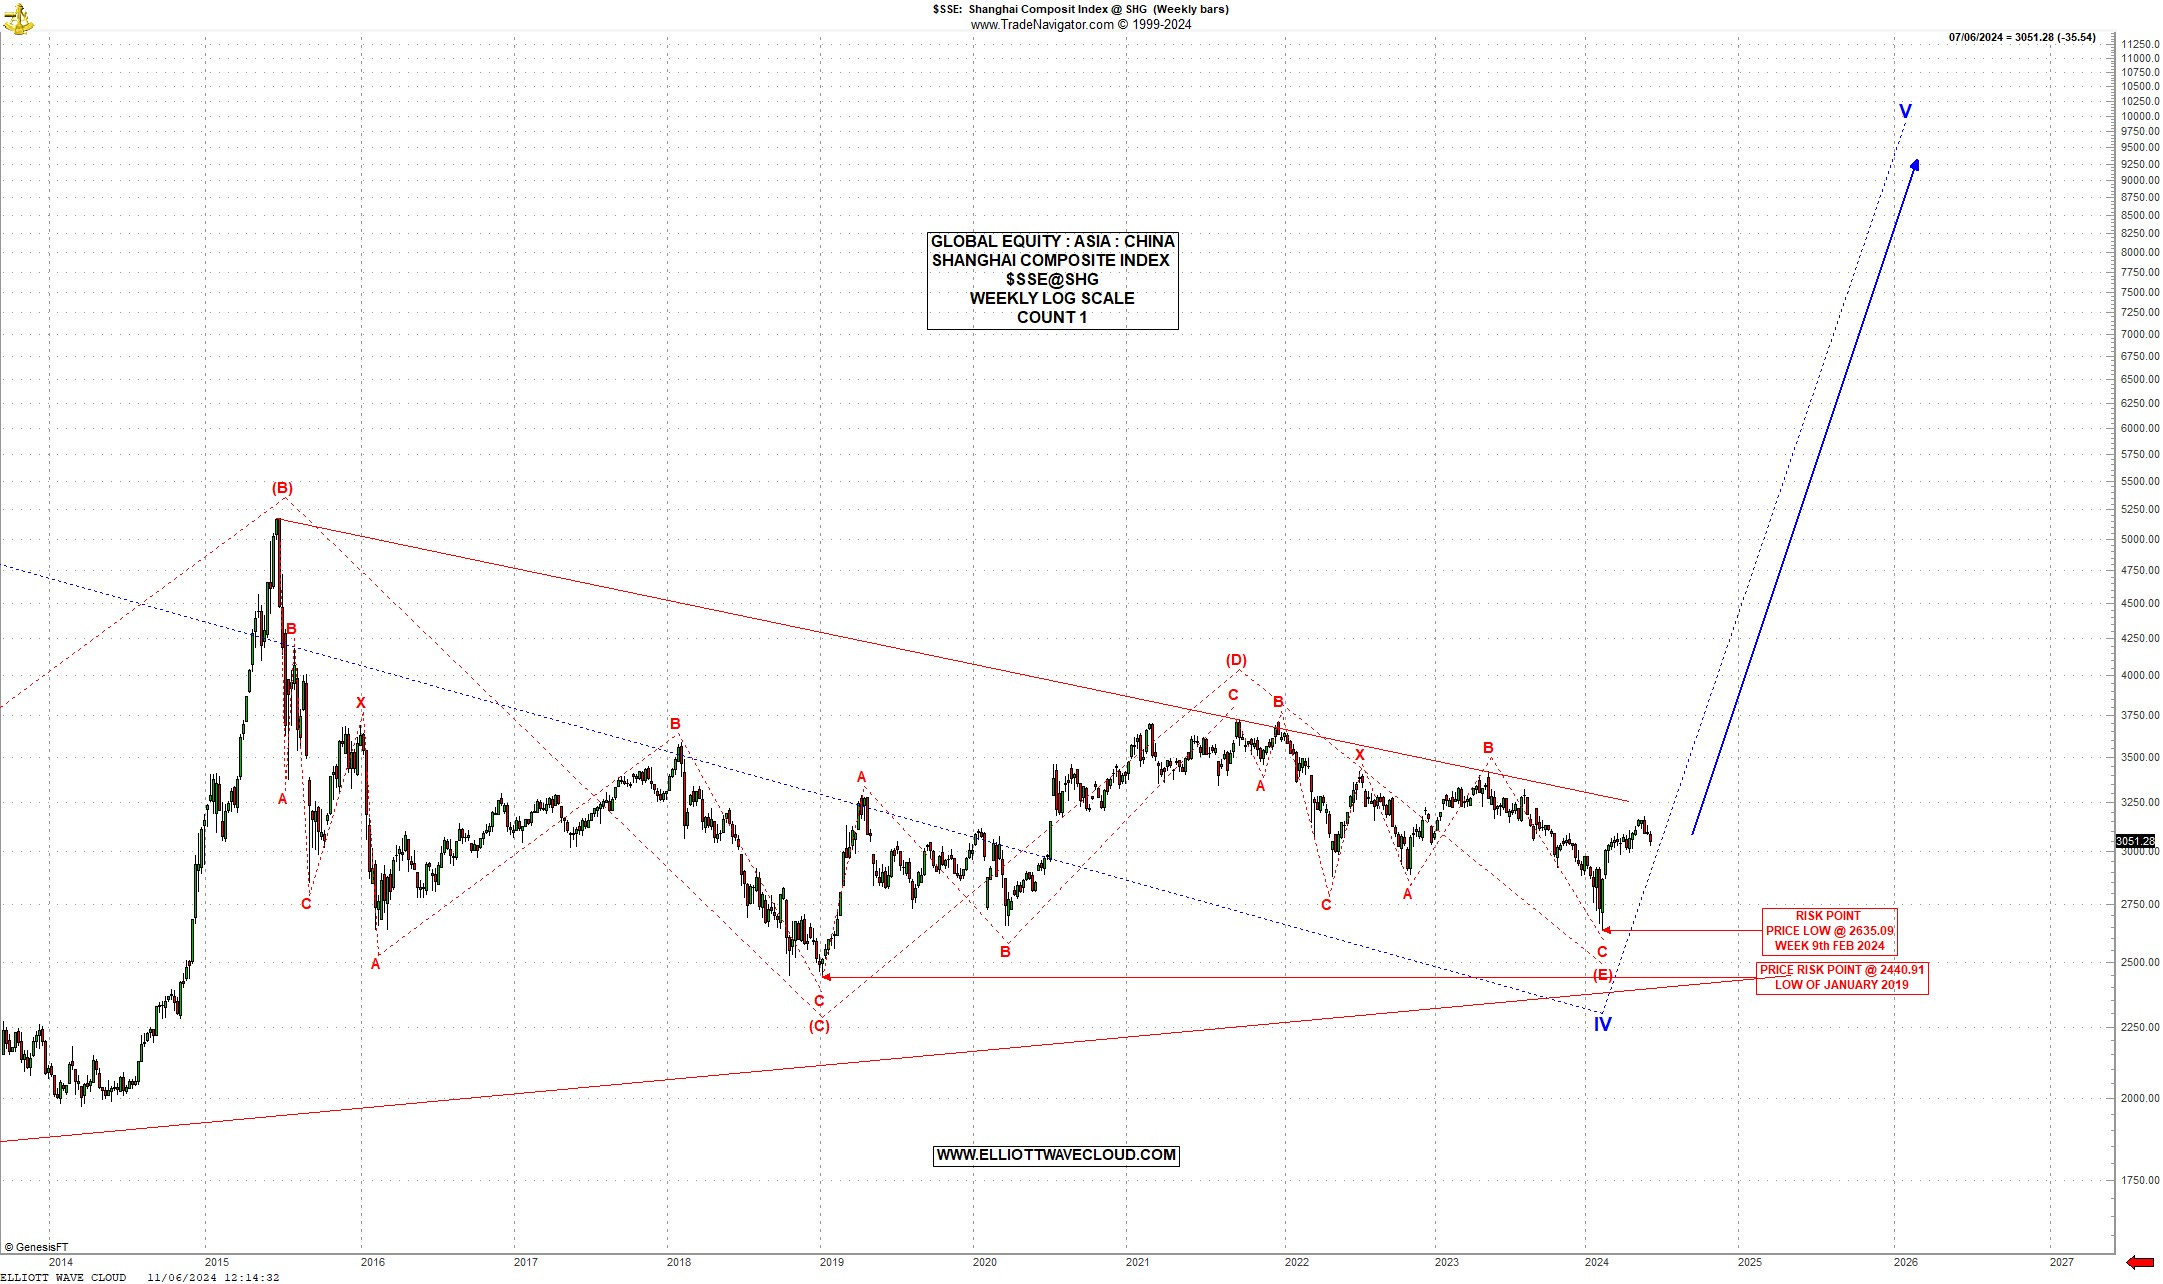Click the 2026 label on time axis
Screen dimensions: 2163x1284
(x=1905, y=1262)
